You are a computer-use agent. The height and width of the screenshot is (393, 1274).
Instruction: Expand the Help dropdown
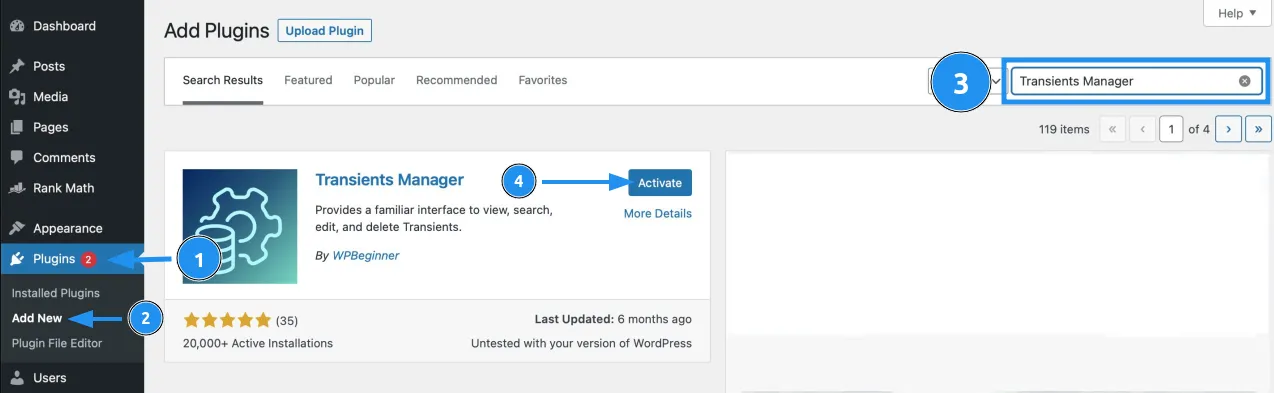tap(1237, 13)
